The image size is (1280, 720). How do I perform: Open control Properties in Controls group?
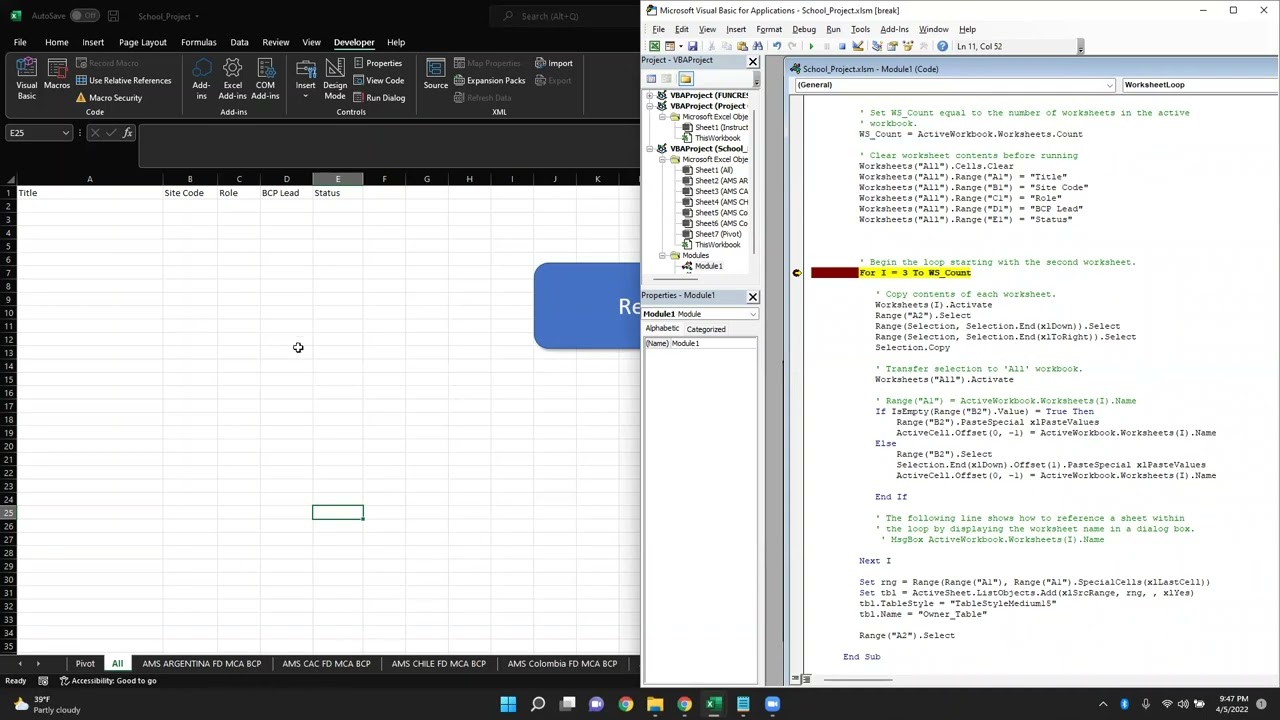[x=377, y=63]
